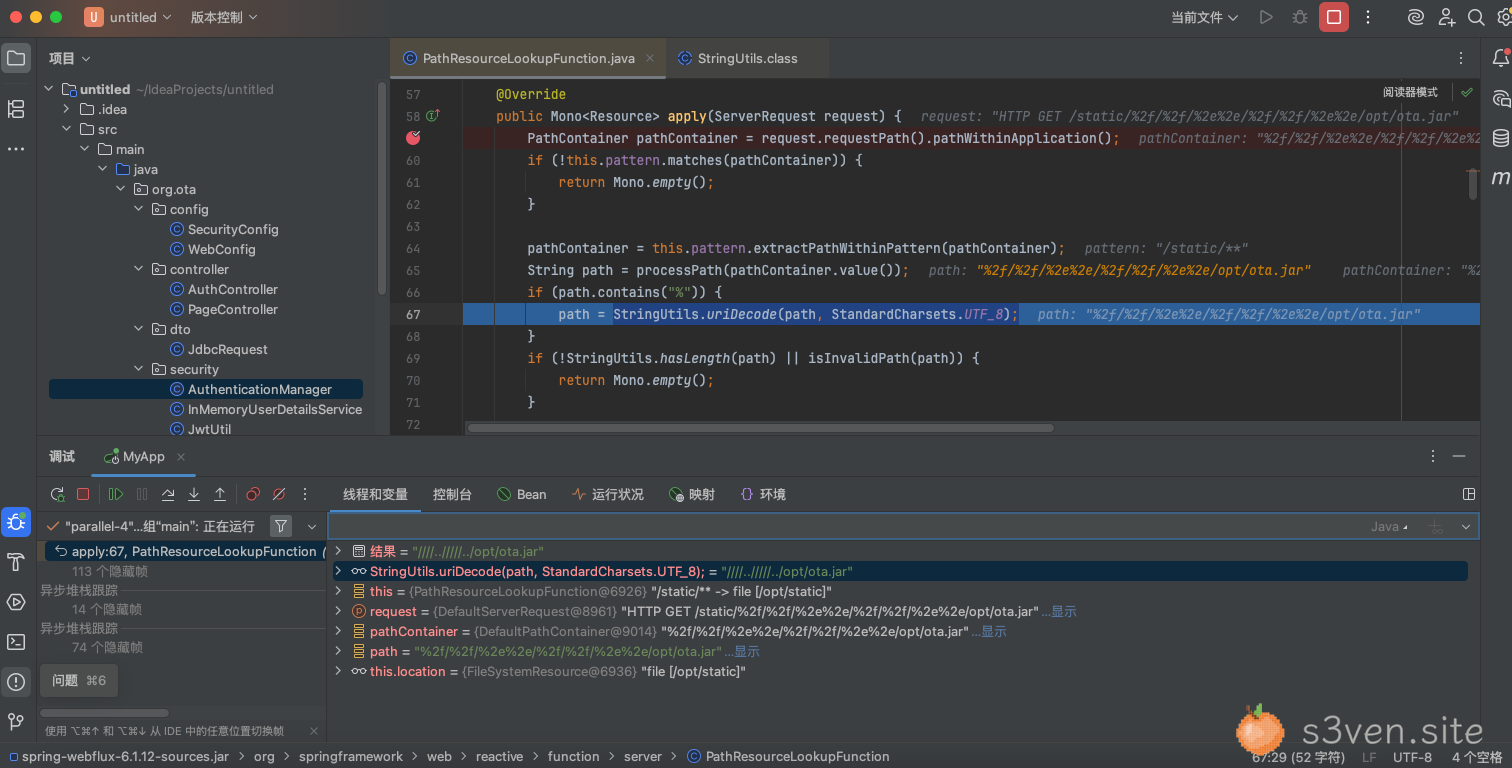Click UTF-8 encoding in status bar
Screen dimensions: 1512x768
pyautogui.click(x=1412, y=757)
